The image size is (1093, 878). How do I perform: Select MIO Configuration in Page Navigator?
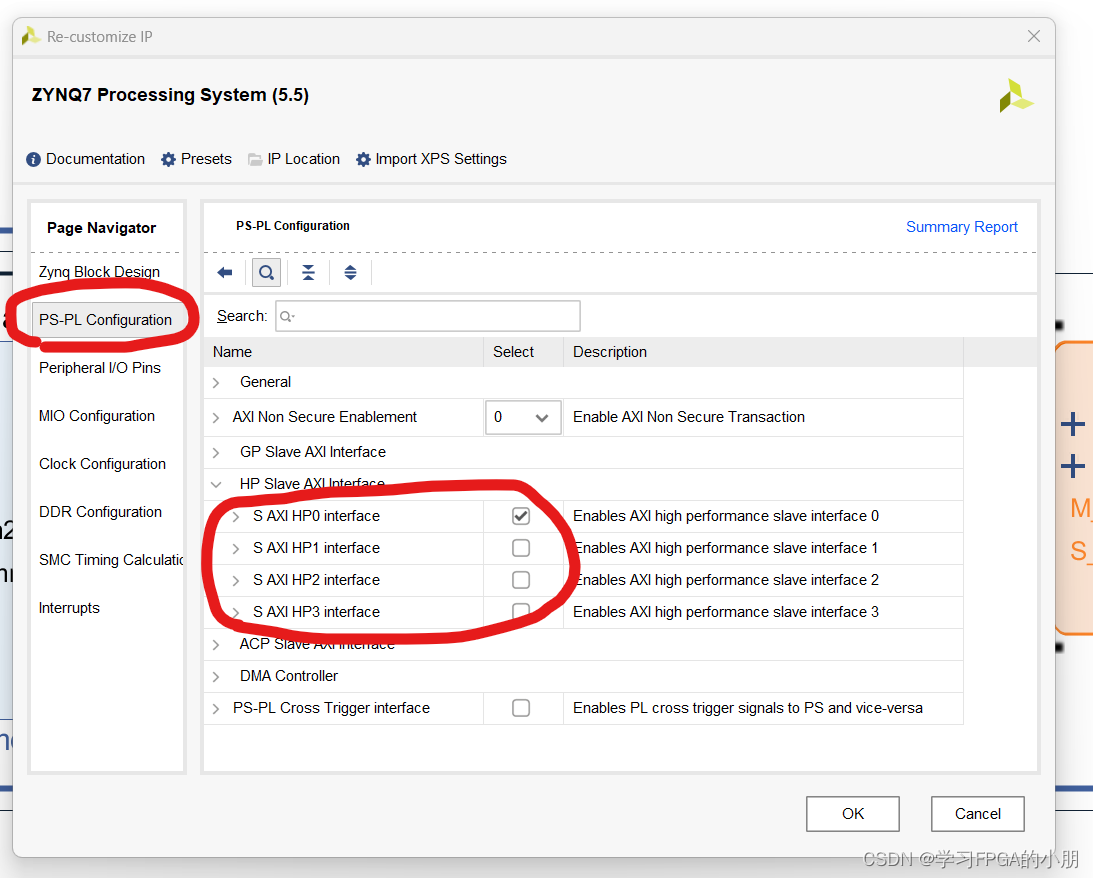pos(97,416)
